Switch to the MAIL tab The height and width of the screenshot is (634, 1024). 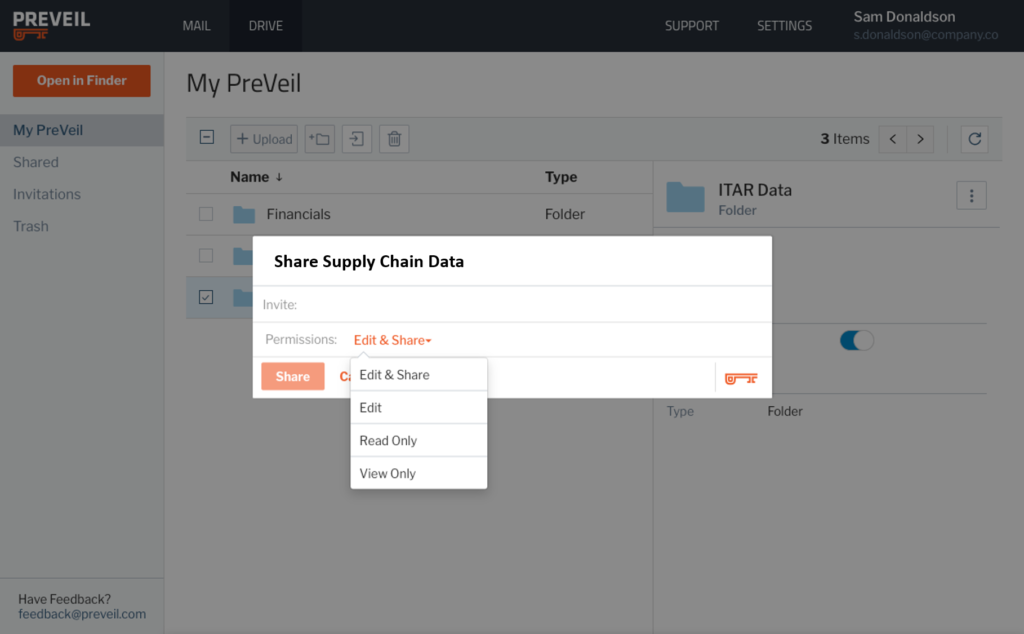coord(197,26)
